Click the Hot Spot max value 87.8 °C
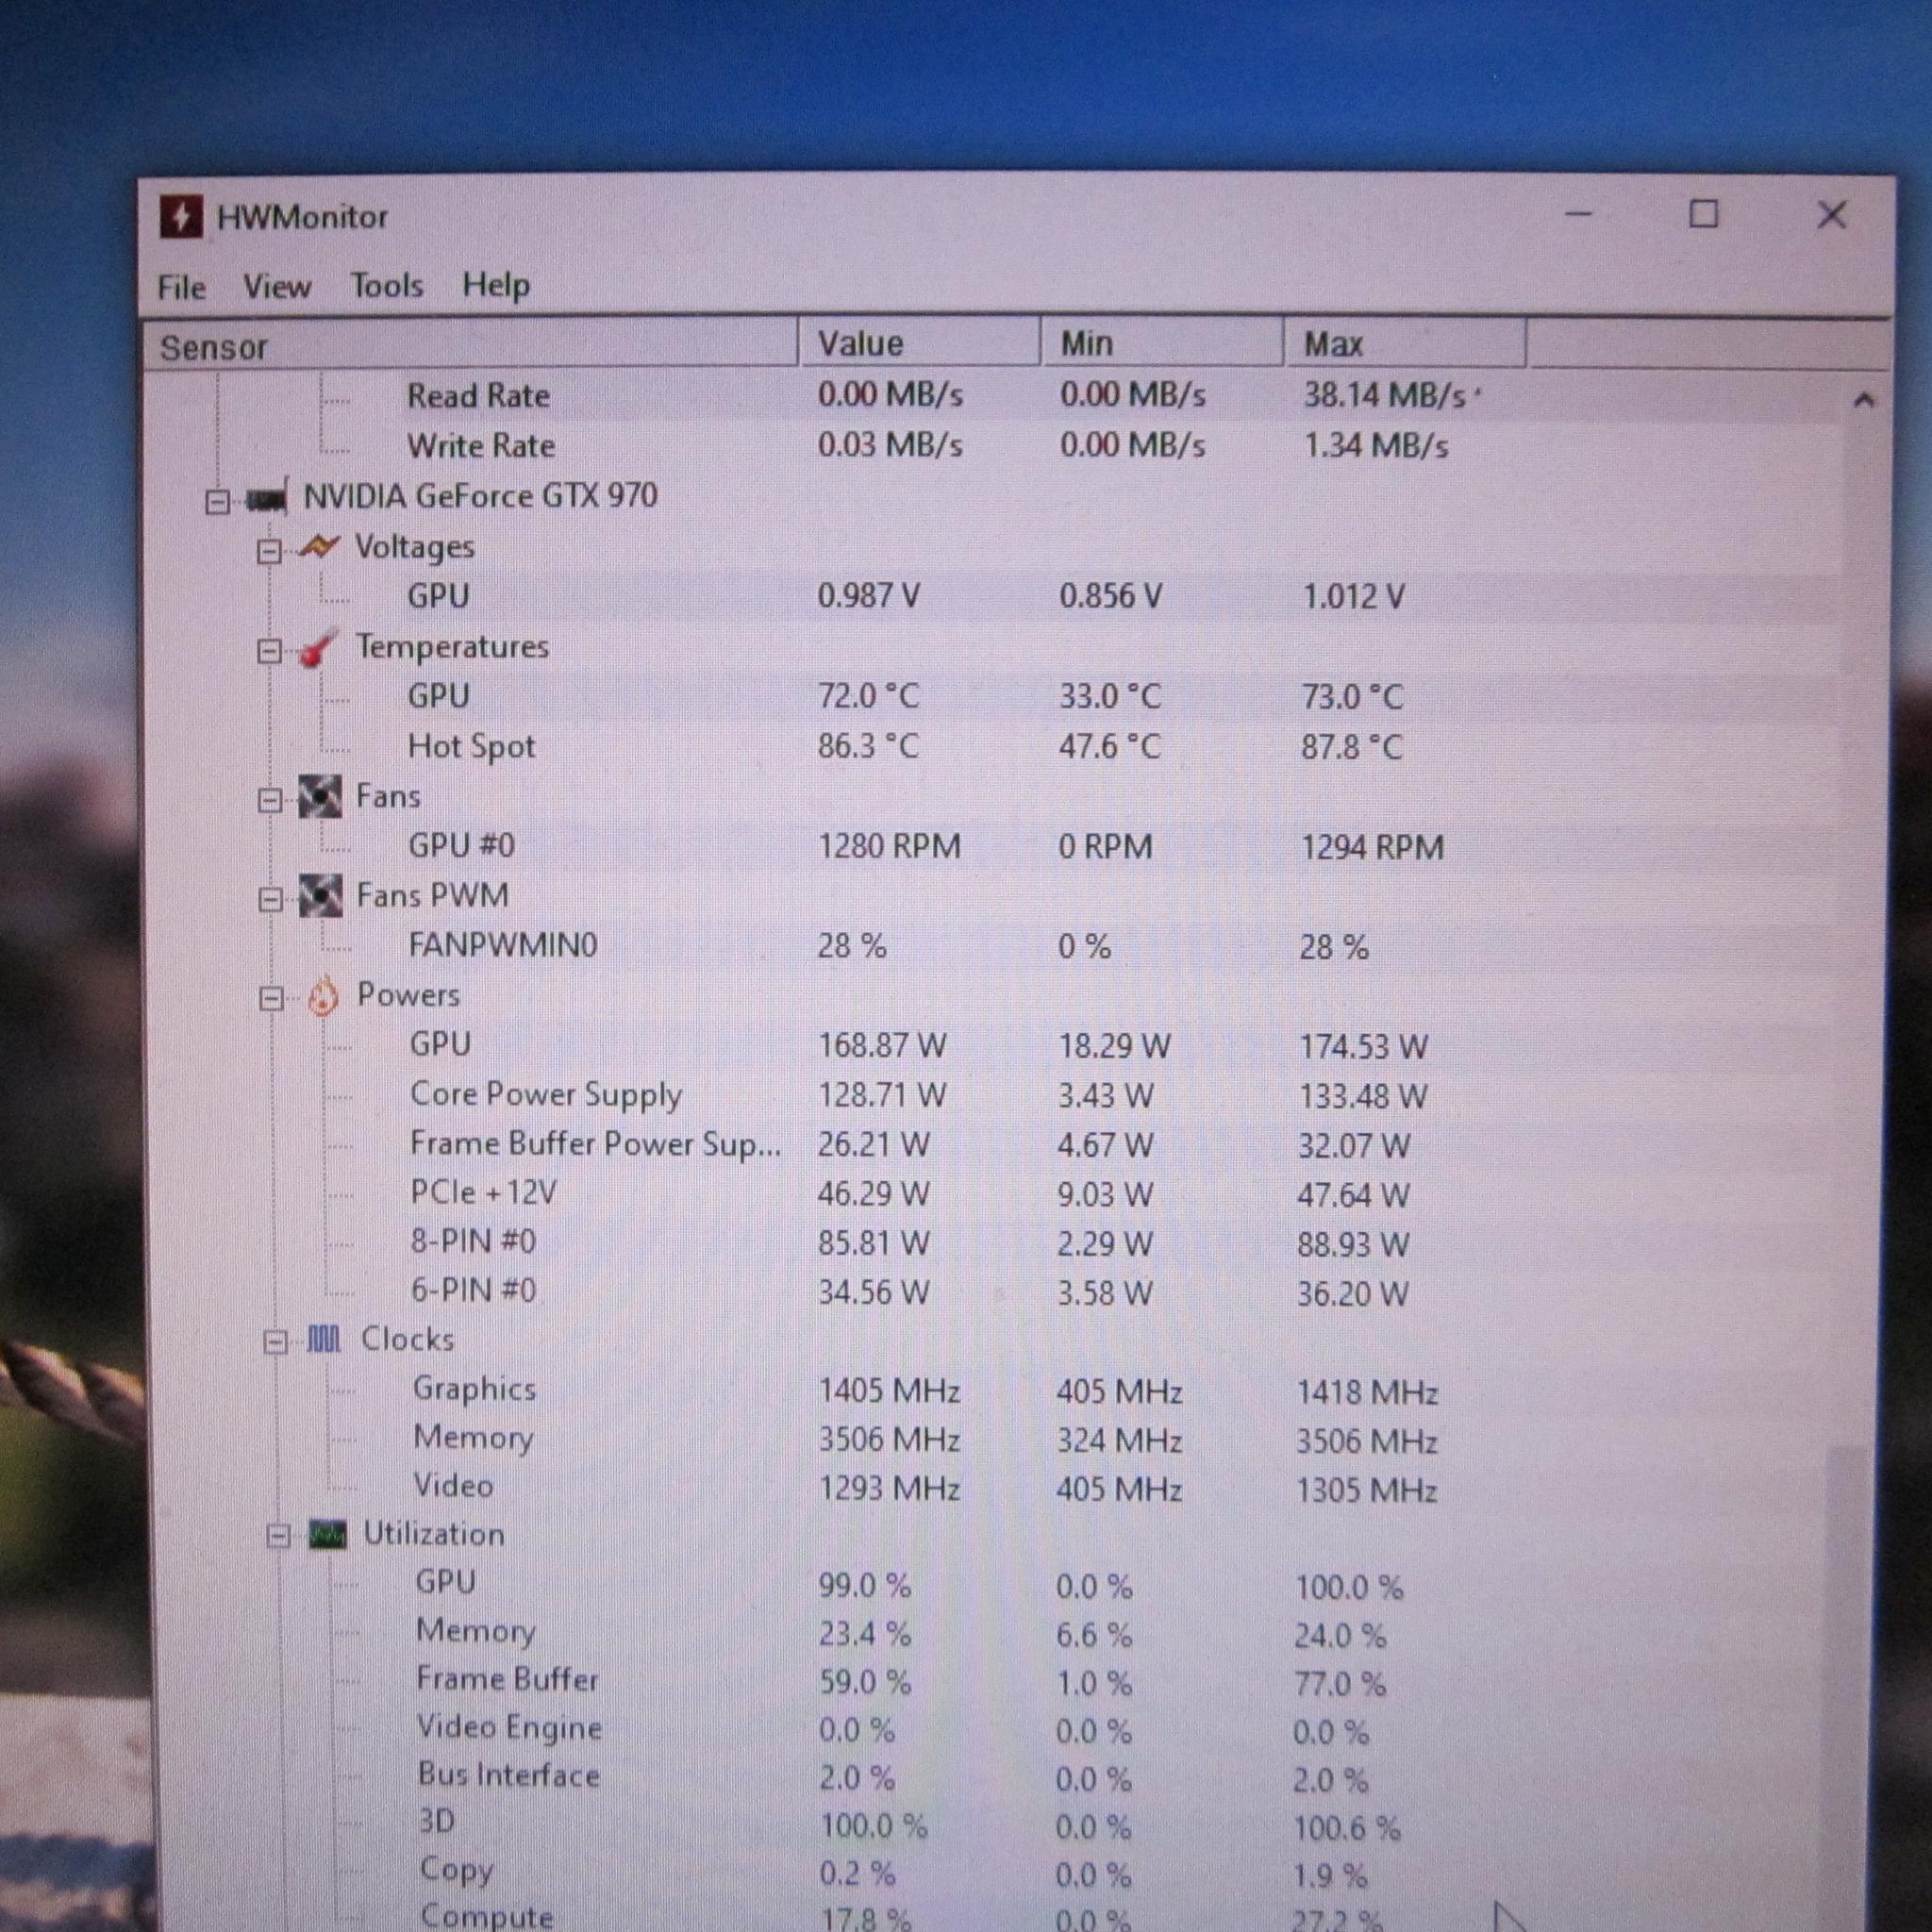 pos(1351,747)
